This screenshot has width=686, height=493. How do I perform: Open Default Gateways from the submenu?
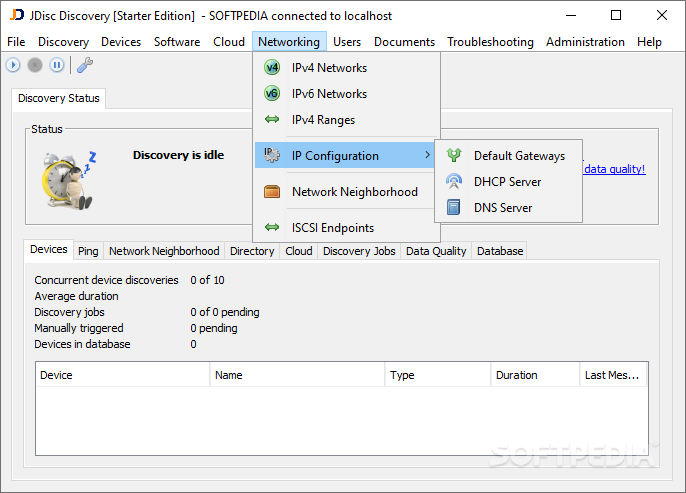click(508, 156)
